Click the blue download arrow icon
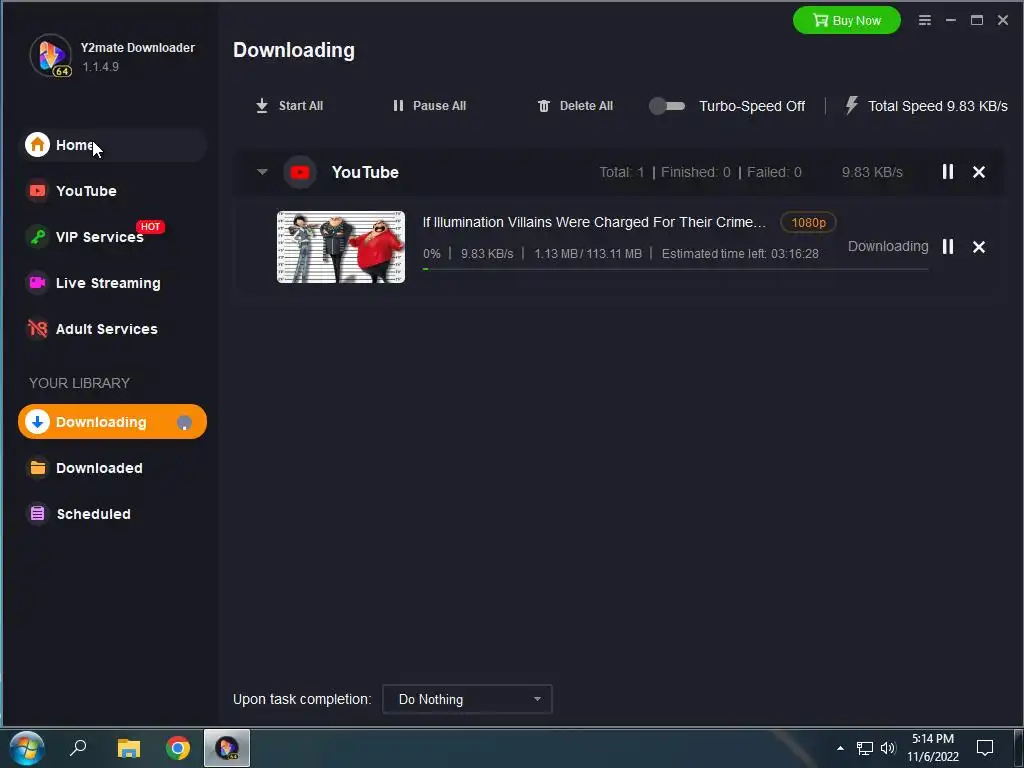1024x768 pixels. (37, 422)
